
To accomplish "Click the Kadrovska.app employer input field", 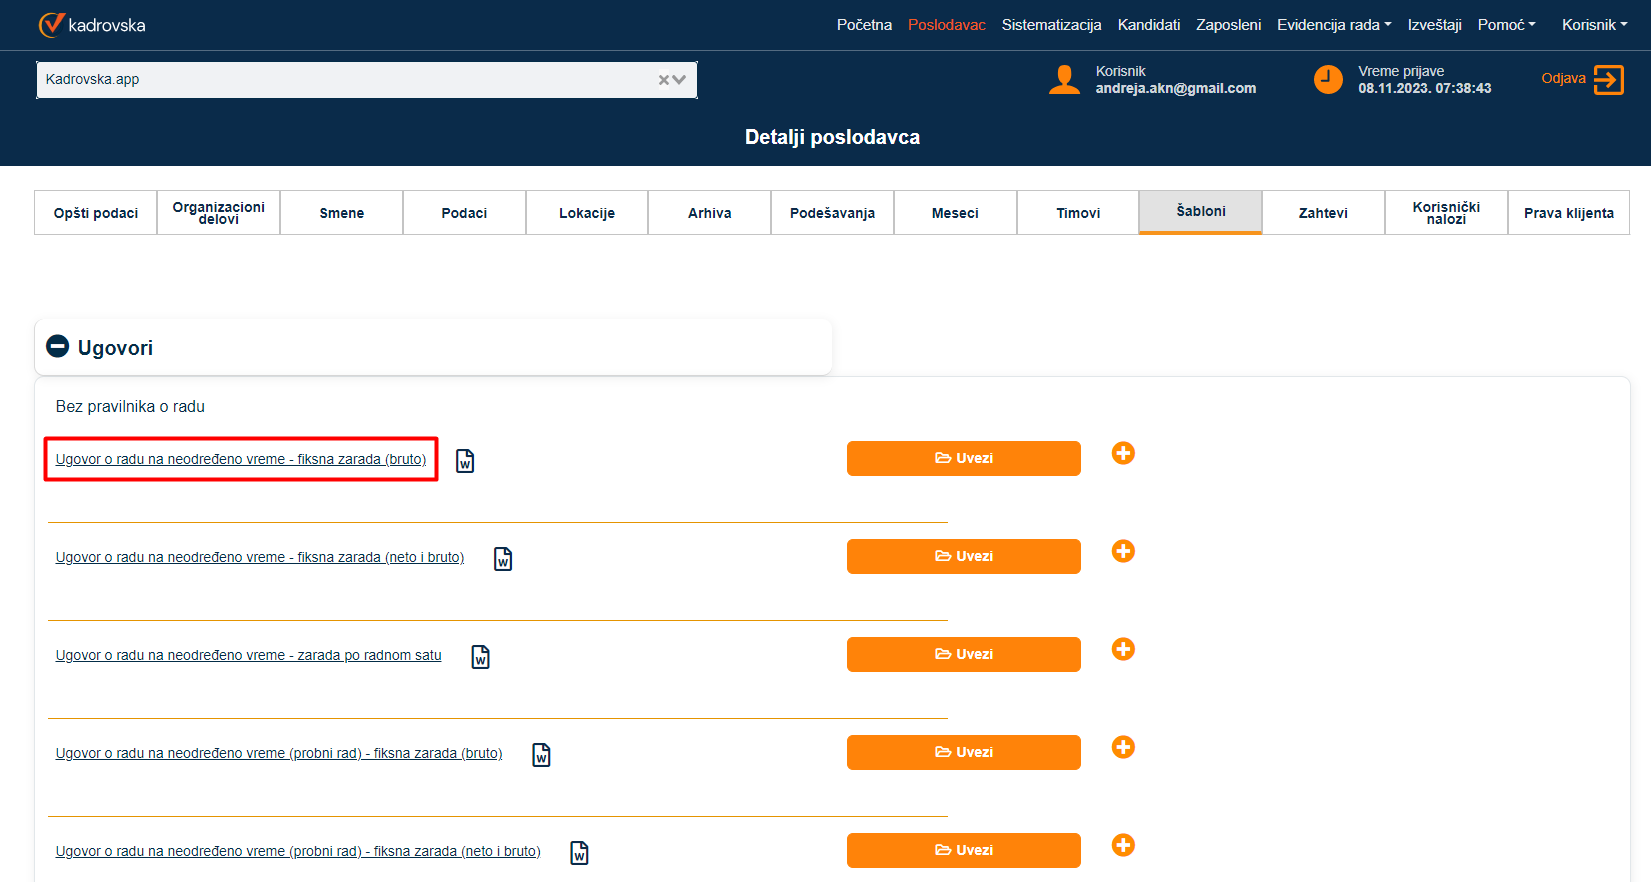I will (x=340, y=80).
